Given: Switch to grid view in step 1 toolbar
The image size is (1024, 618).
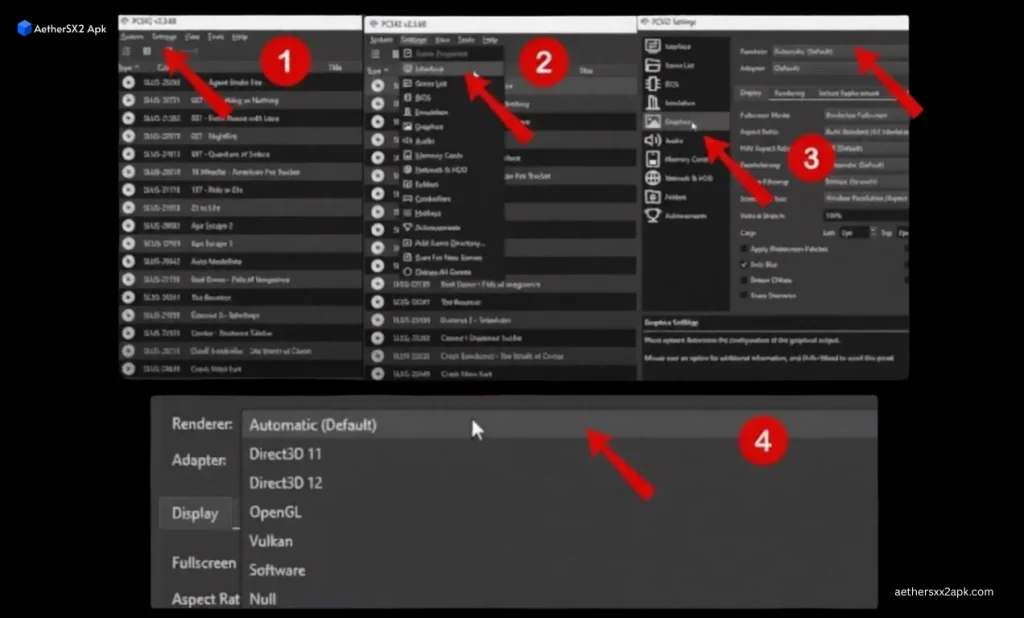Looking at the screenshot, I should (x=147, y=51).
